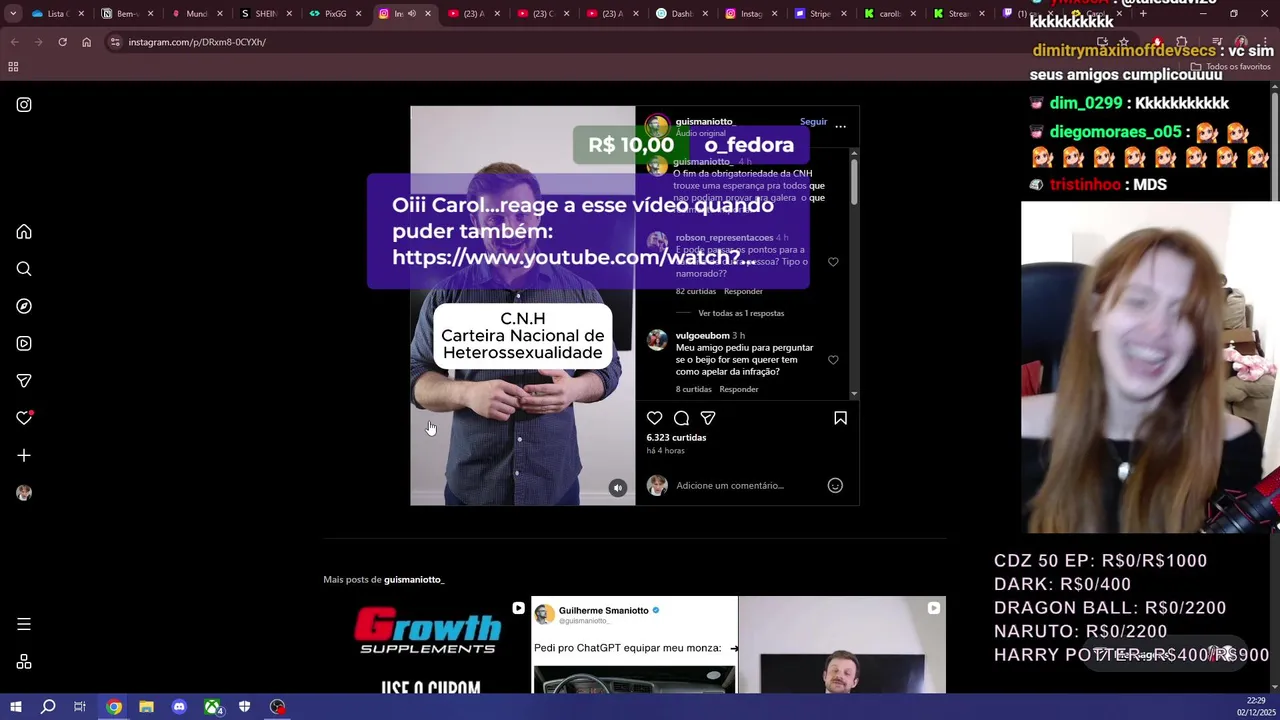Open Reels icon in sidebar
Image resolution: width=1280 pixels, height=720 pixels.
(24, 343)
